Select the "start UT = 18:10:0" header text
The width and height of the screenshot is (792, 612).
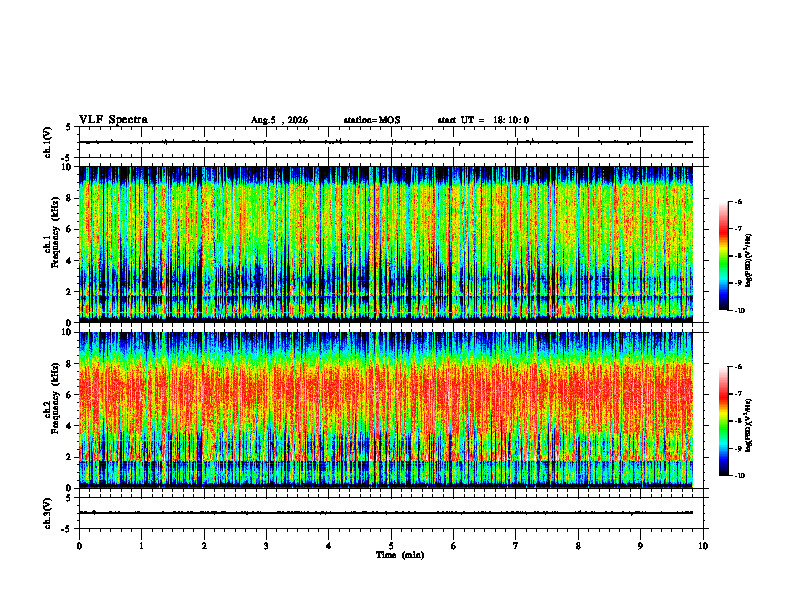(483, 120)
